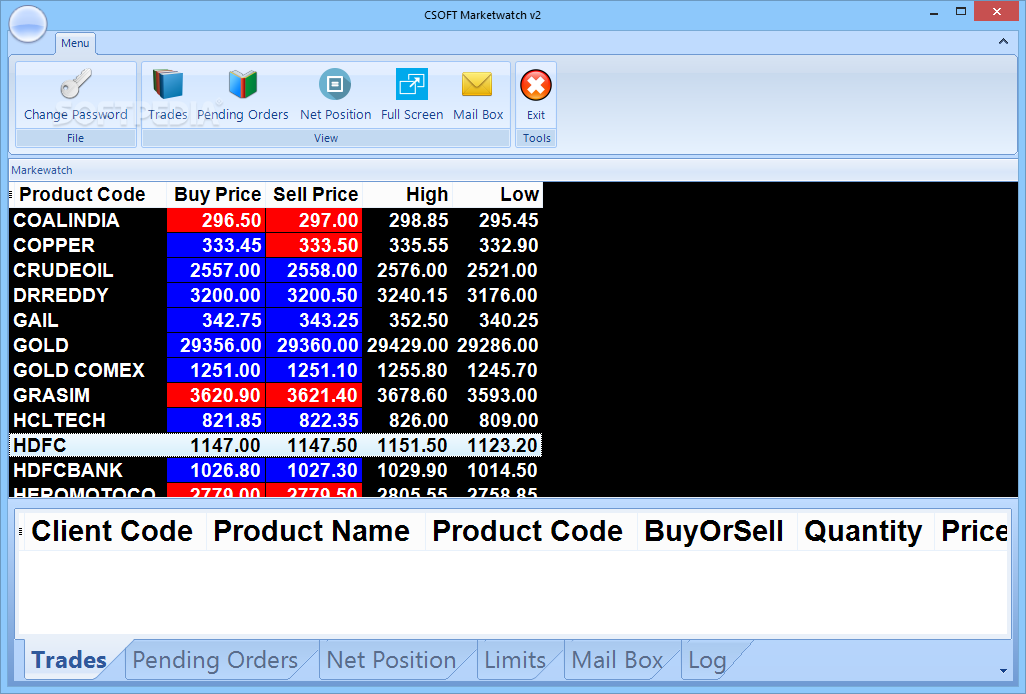
Task: Open the Log tab
Action: (707, 660)
